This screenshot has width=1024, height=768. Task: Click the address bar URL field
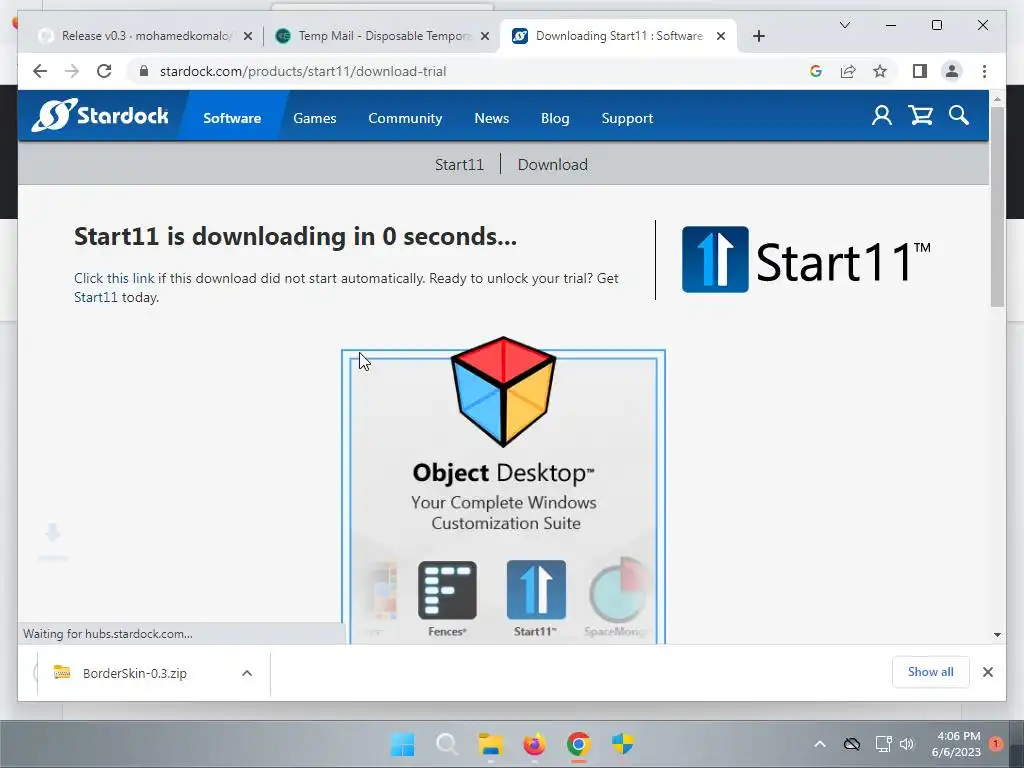click(x=470, y=71)
